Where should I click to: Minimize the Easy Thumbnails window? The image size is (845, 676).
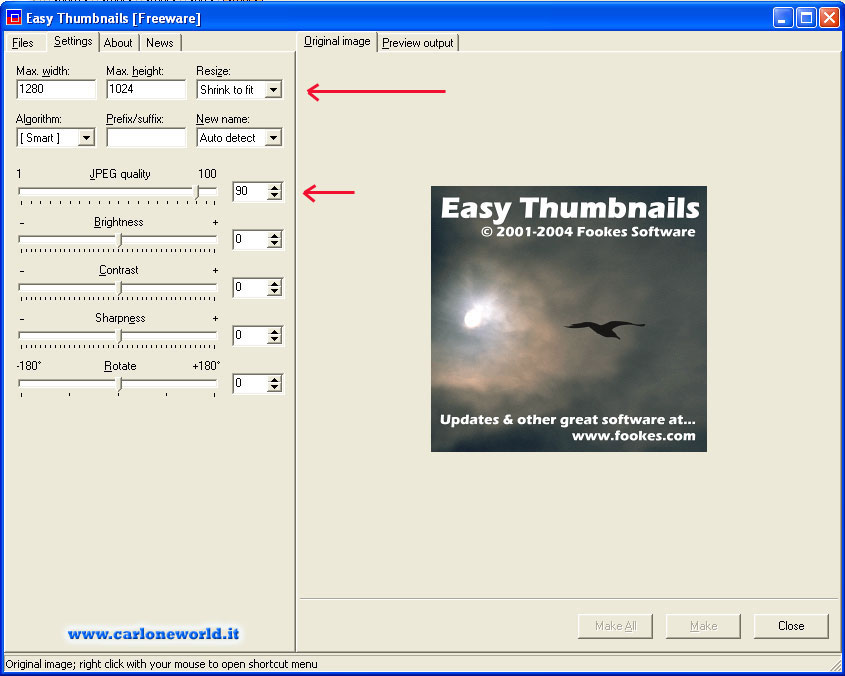pyautogui.click(x=782, y=18)
